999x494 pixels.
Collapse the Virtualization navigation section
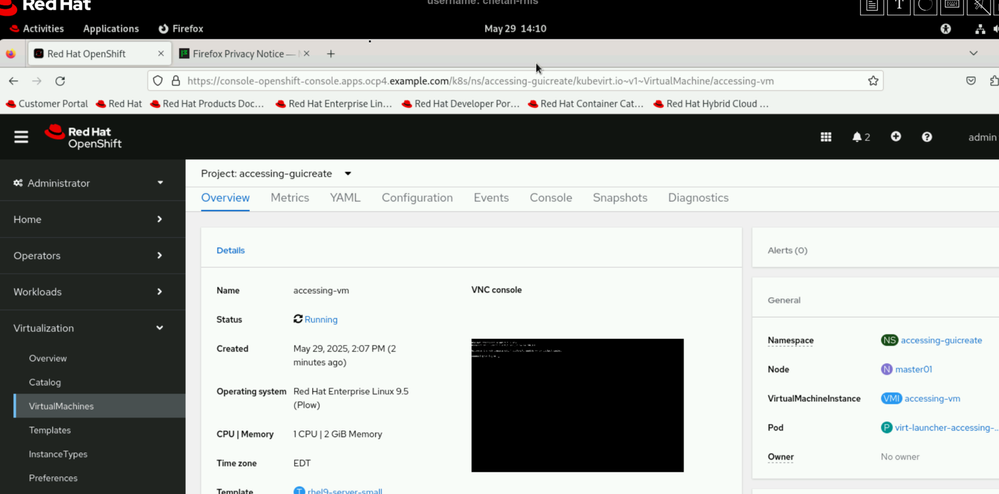90,328
